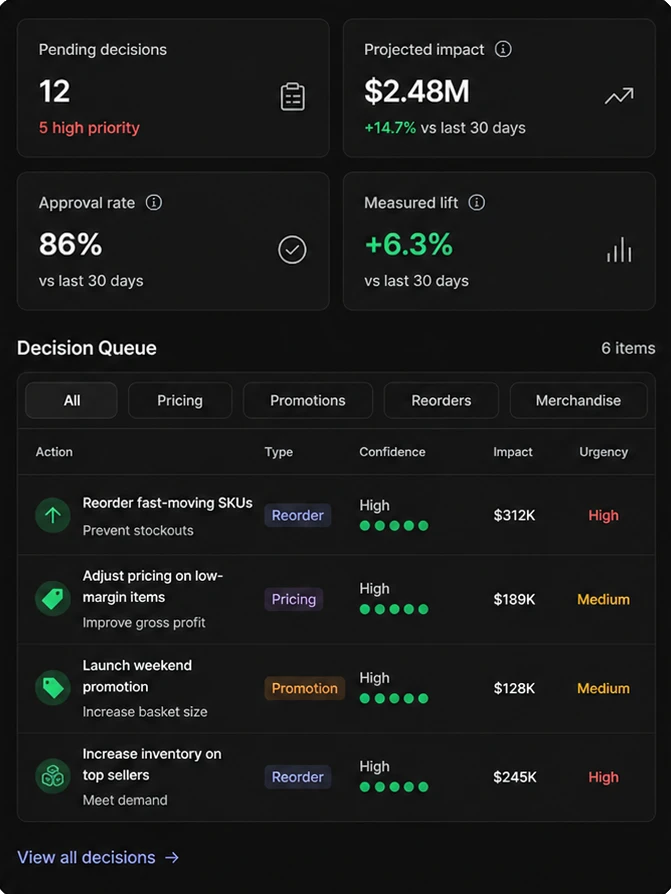Click confidence dots for Adjust pricing row
The height and width of the screenshot is (894, 671).
click(x=394, y=609)
